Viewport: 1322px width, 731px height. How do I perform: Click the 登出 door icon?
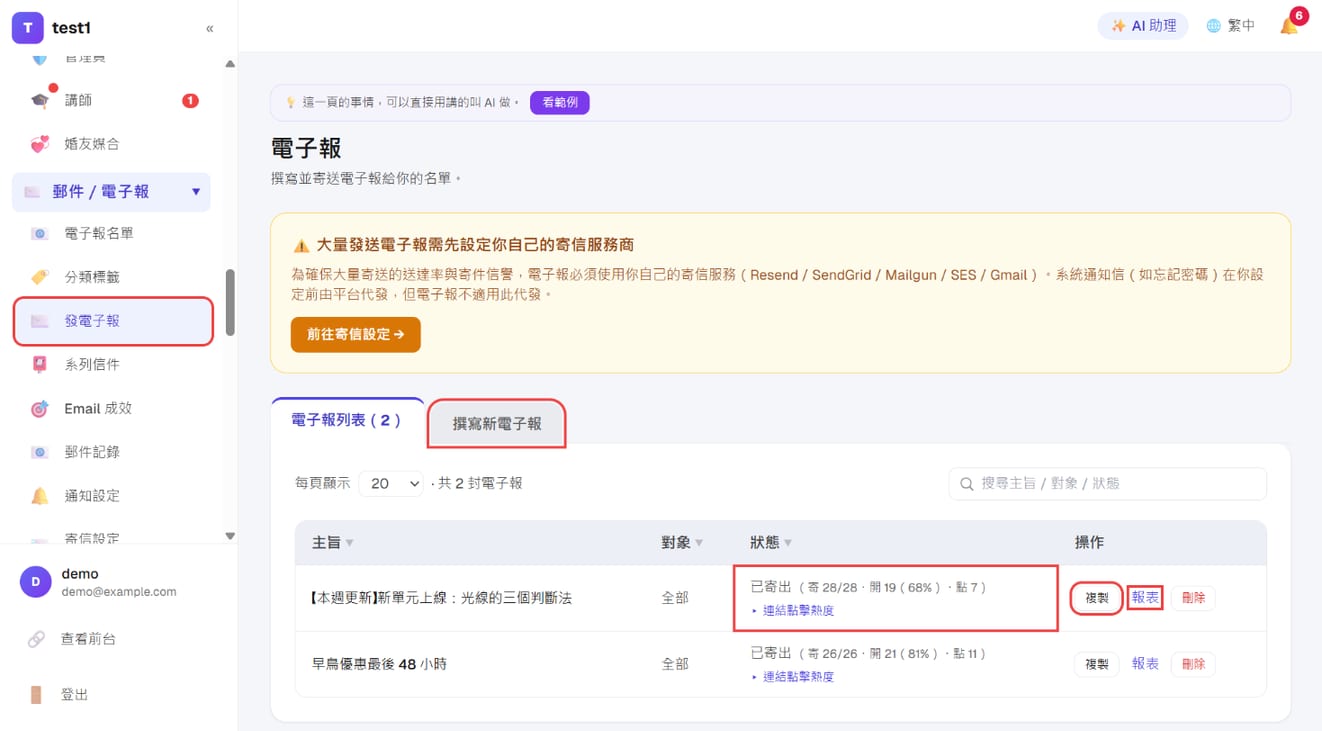[36, 695]
